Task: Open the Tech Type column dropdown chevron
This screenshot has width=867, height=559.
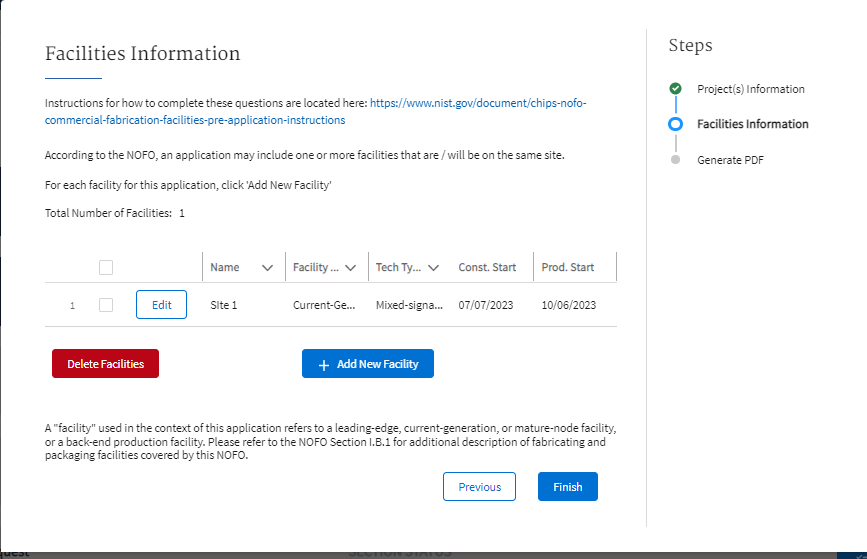Action: pyautogui.click(x=433, y=268)
